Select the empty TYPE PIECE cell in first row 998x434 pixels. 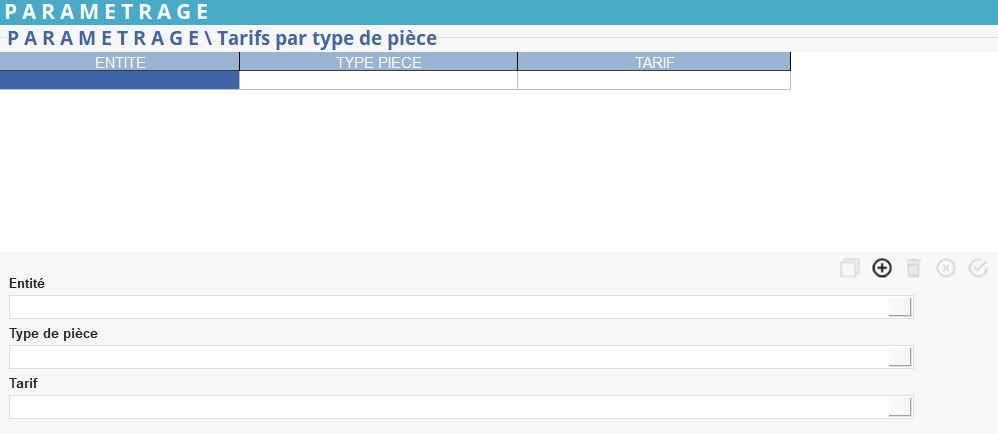(x=378, y=81)
